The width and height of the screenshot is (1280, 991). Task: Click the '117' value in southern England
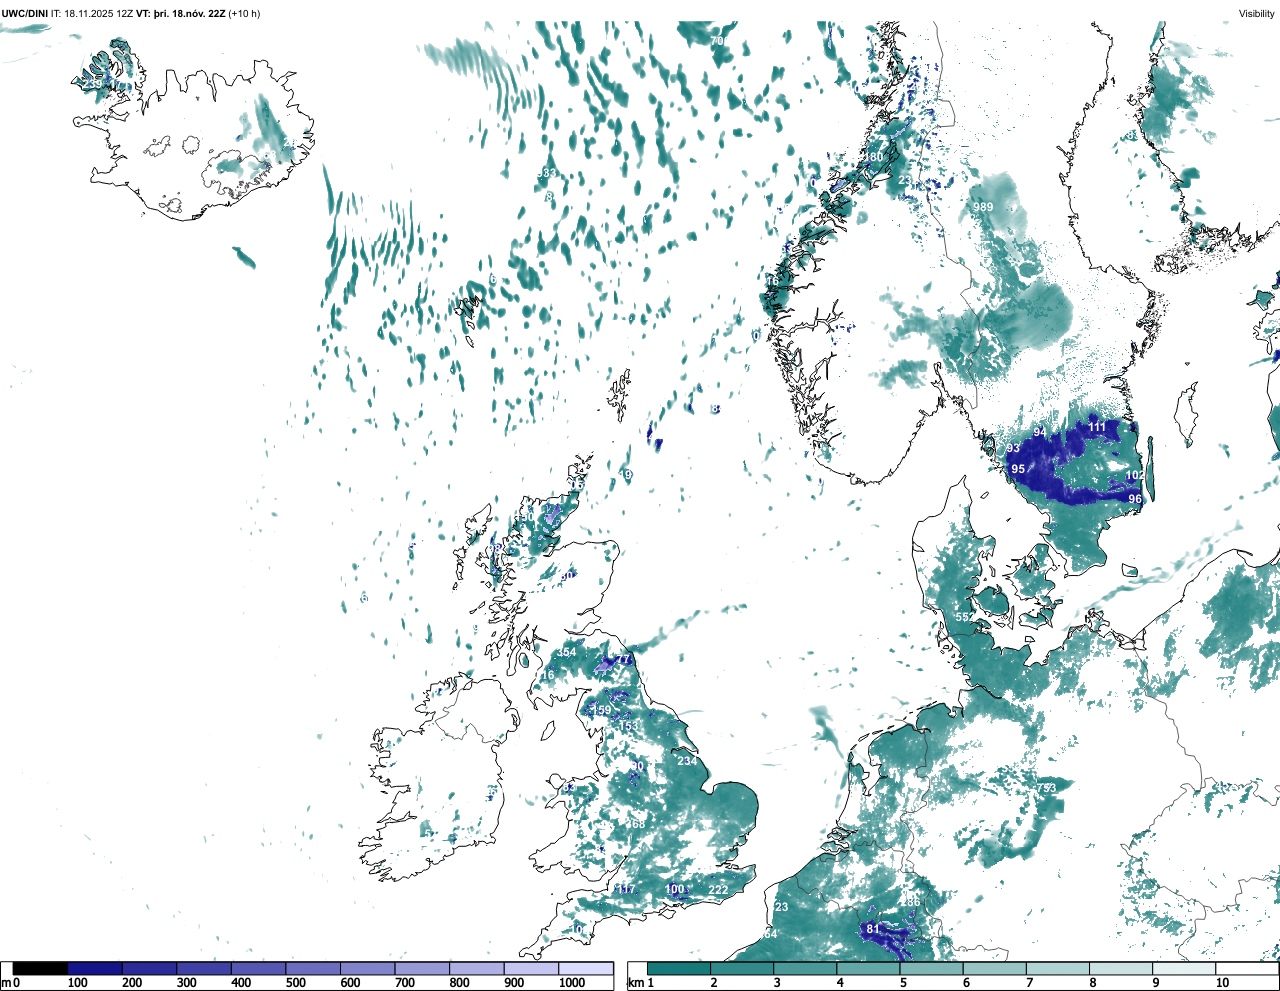[x=626, y=890]
